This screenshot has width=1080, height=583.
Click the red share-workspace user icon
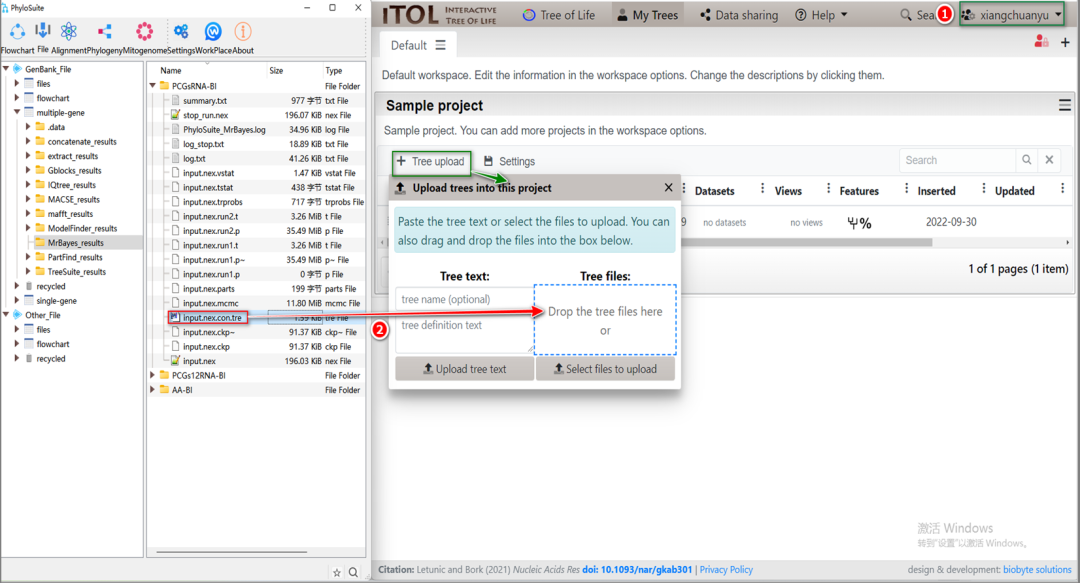pyautogui.click(x=1041, y=42)
